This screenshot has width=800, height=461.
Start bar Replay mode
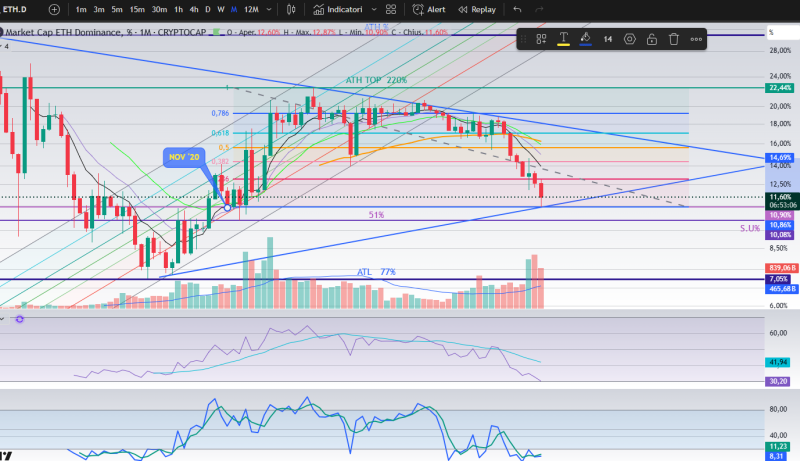click(x=476, y=9)
